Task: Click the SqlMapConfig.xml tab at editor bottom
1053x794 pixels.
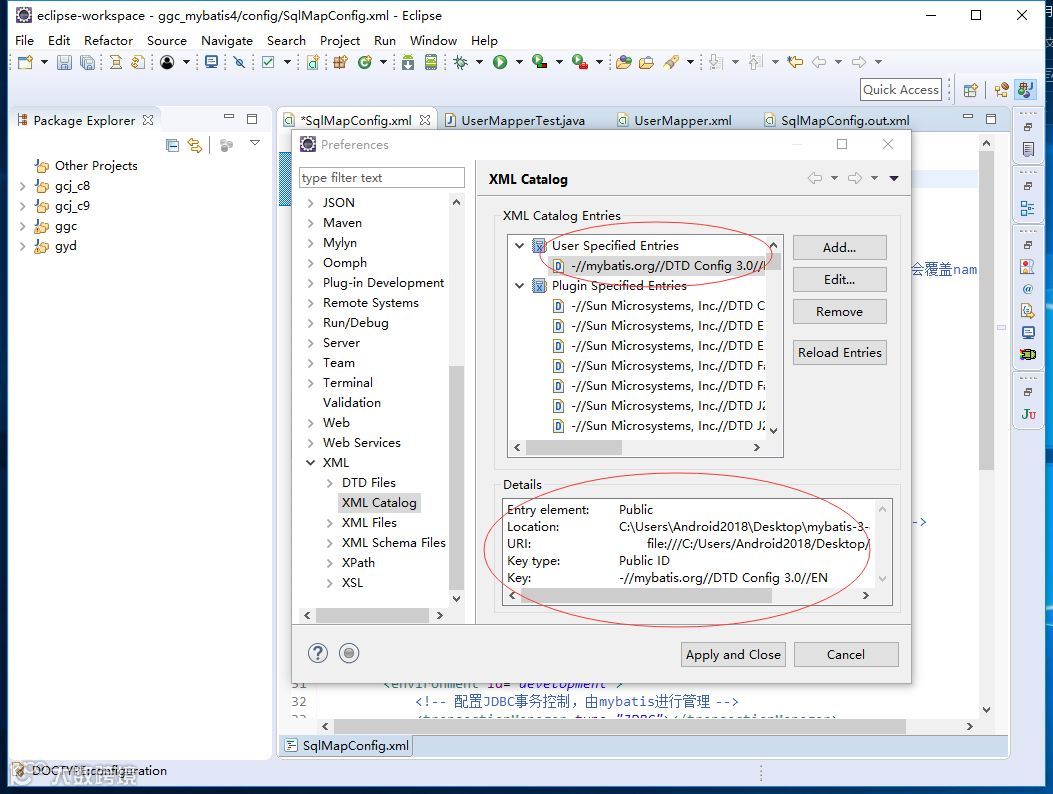Action: coord(347,746)
